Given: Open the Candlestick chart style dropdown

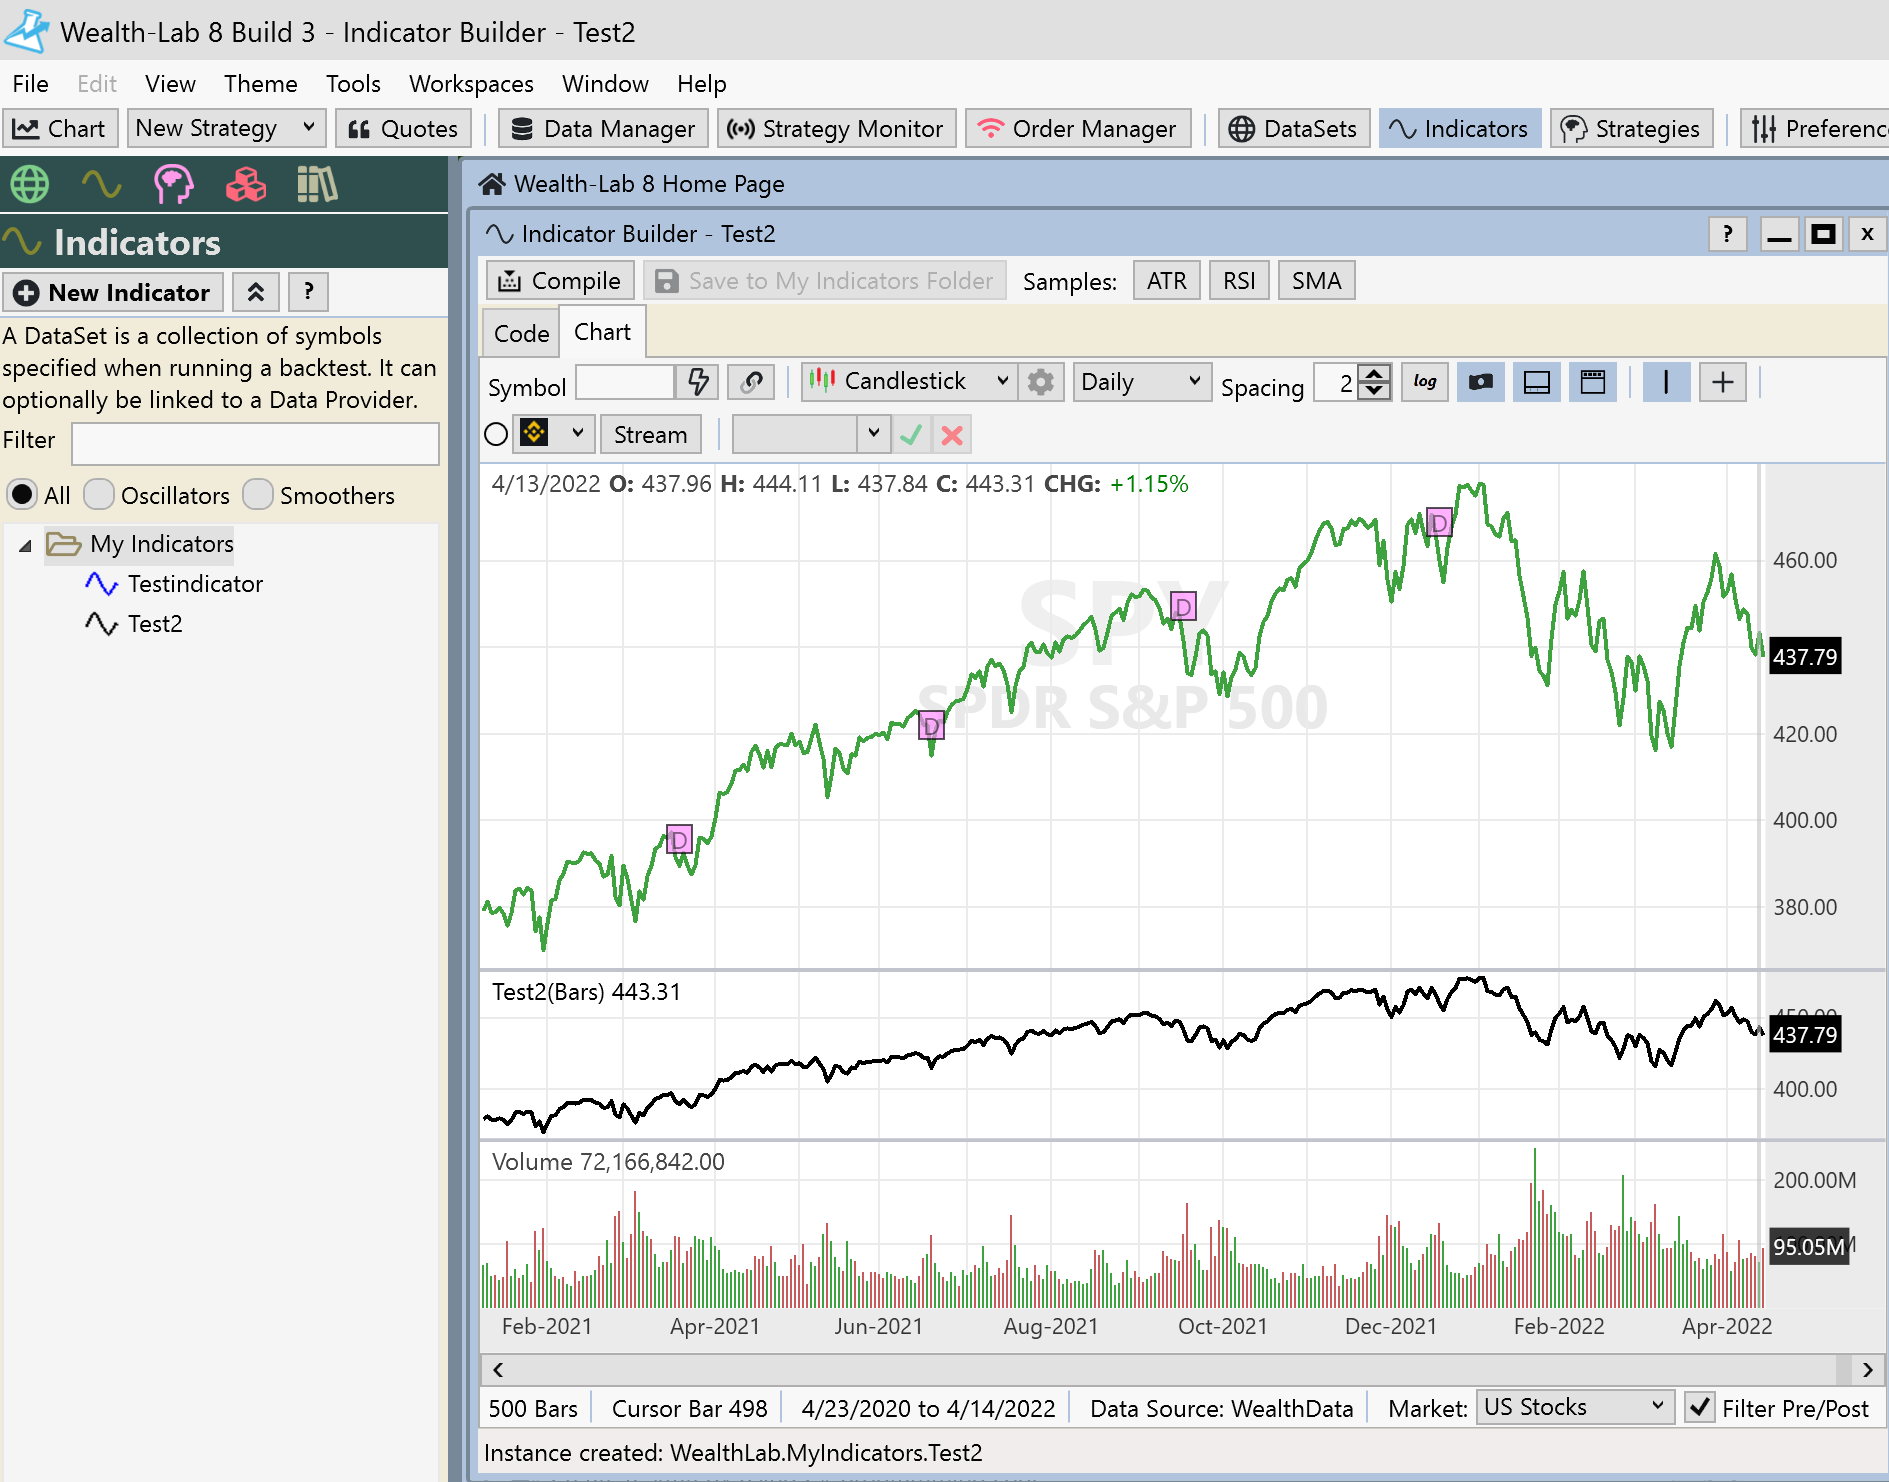Looking at the screenshot, I should click(910, 382).
